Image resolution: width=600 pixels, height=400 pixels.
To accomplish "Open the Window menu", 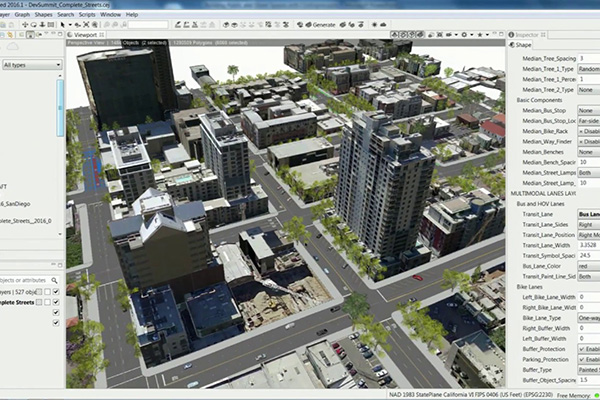I will coord(110,15).
